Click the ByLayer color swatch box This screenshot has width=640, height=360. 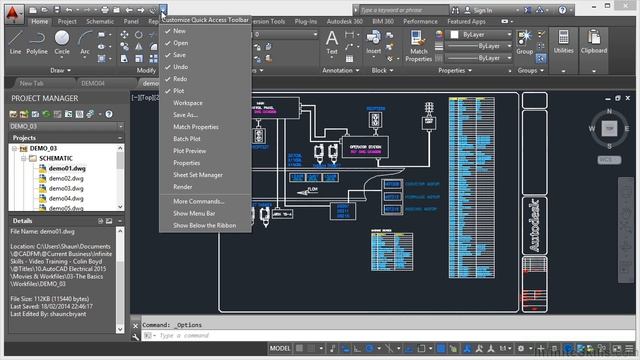tap(454, 35)
